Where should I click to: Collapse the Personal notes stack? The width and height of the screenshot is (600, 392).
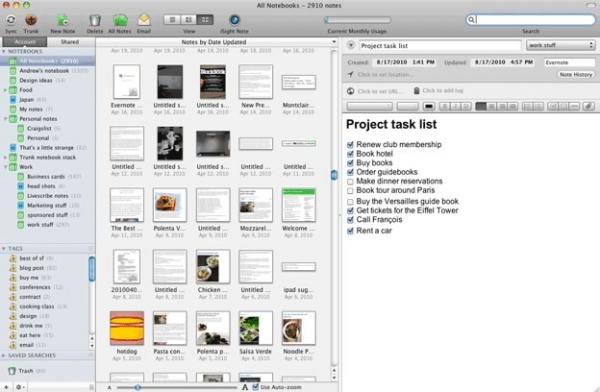coord(5,119)
